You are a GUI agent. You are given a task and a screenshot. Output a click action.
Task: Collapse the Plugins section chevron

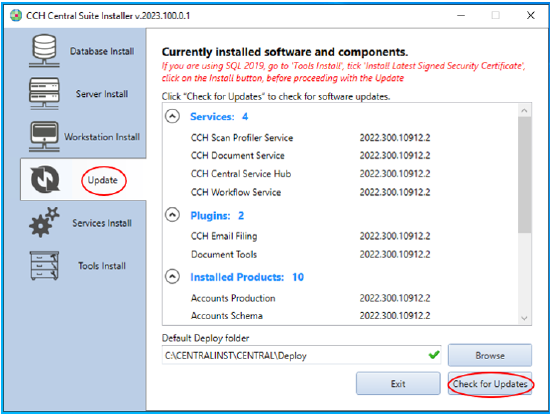[172, 215]
